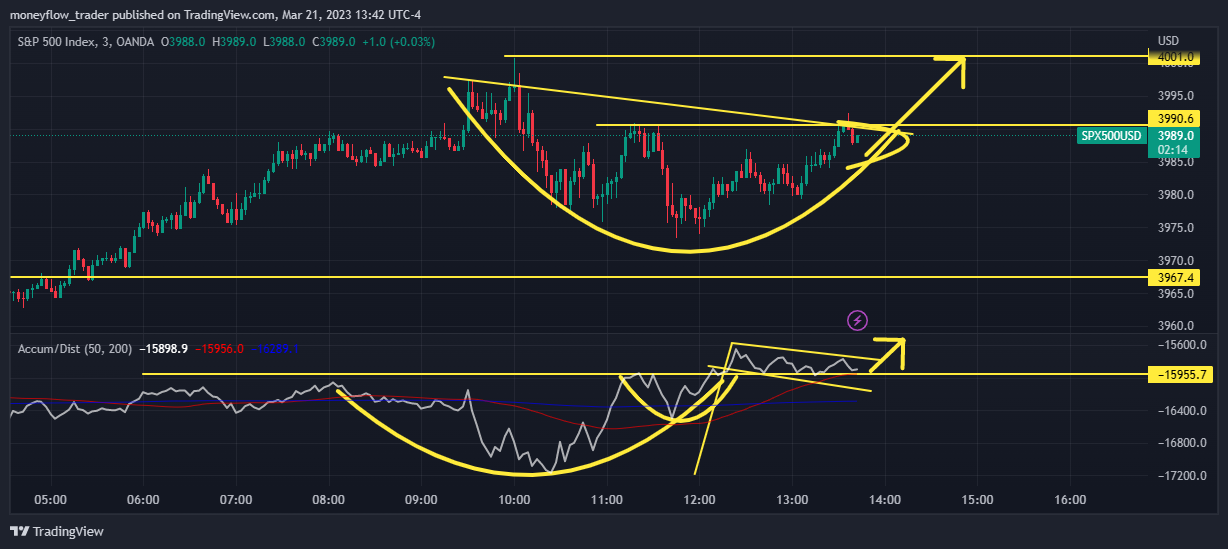Click the moneyflow_trader published header text
The image size is (1228, 549).
click(215, 15)
